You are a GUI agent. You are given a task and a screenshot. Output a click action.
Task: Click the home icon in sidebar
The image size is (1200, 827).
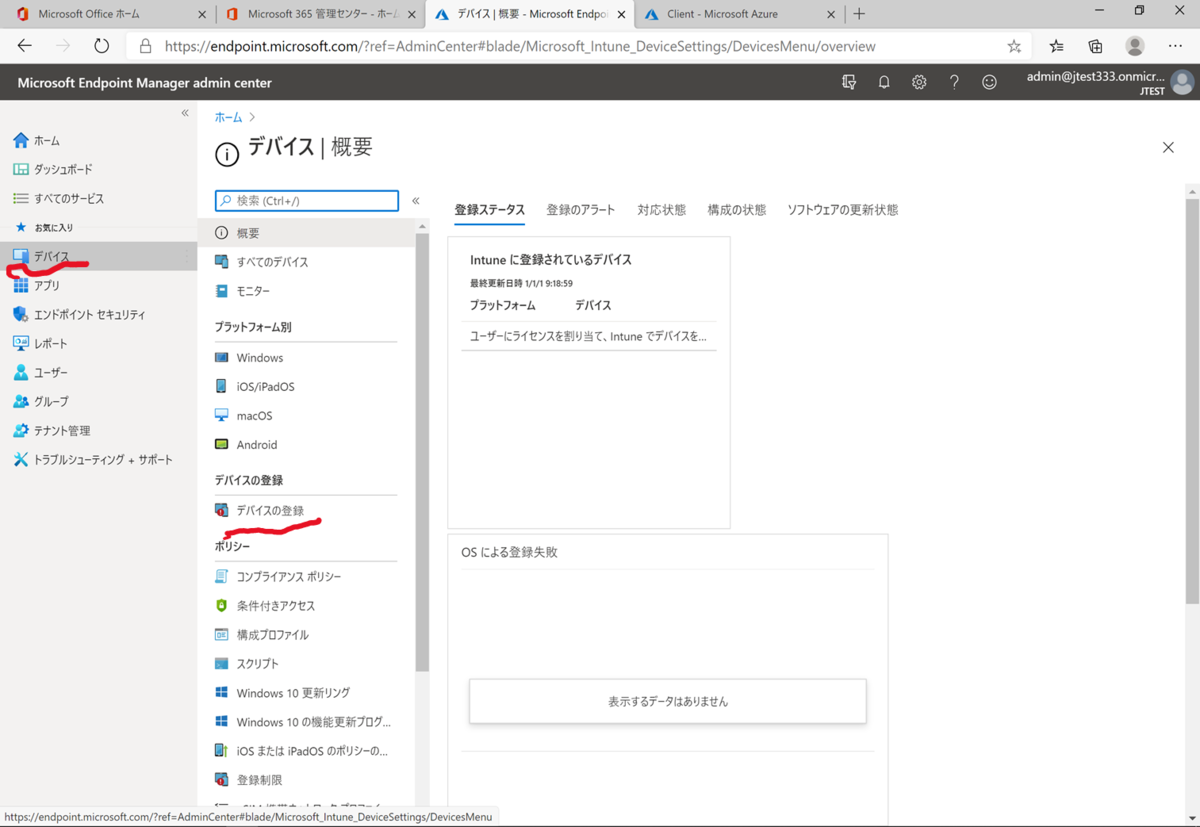click(x=21, y=141)
